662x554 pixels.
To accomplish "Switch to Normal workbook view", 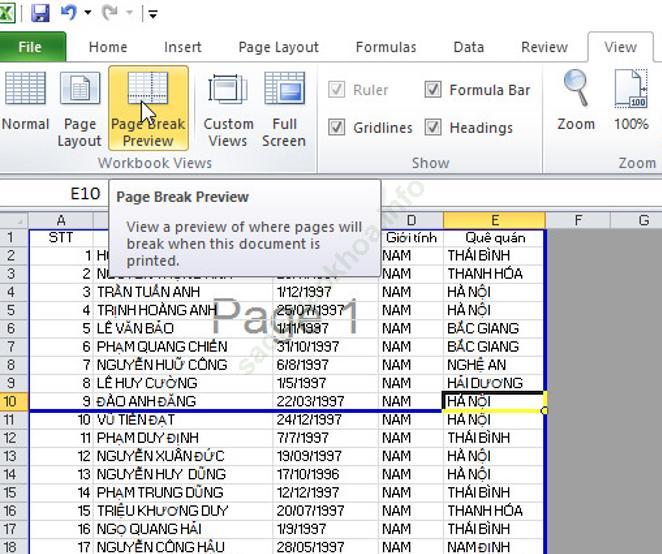I will pyautogui.click(x=25, y=108).
